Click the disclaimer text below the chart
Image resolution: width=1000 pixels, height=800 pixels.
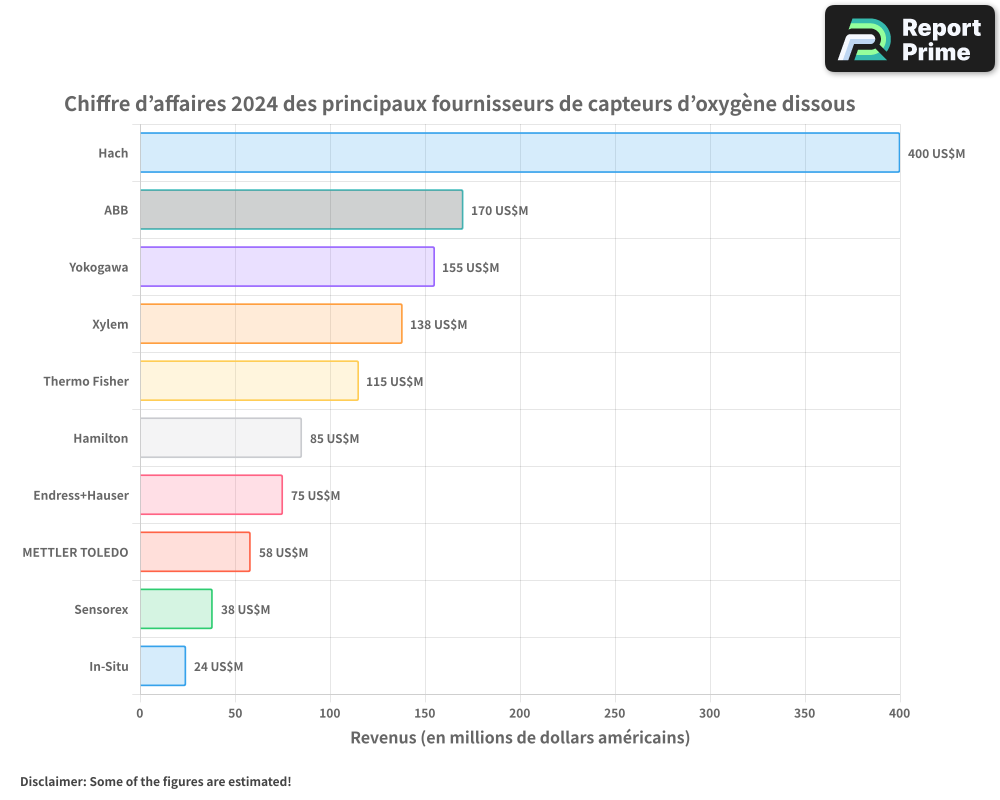[x=156, y=781]
